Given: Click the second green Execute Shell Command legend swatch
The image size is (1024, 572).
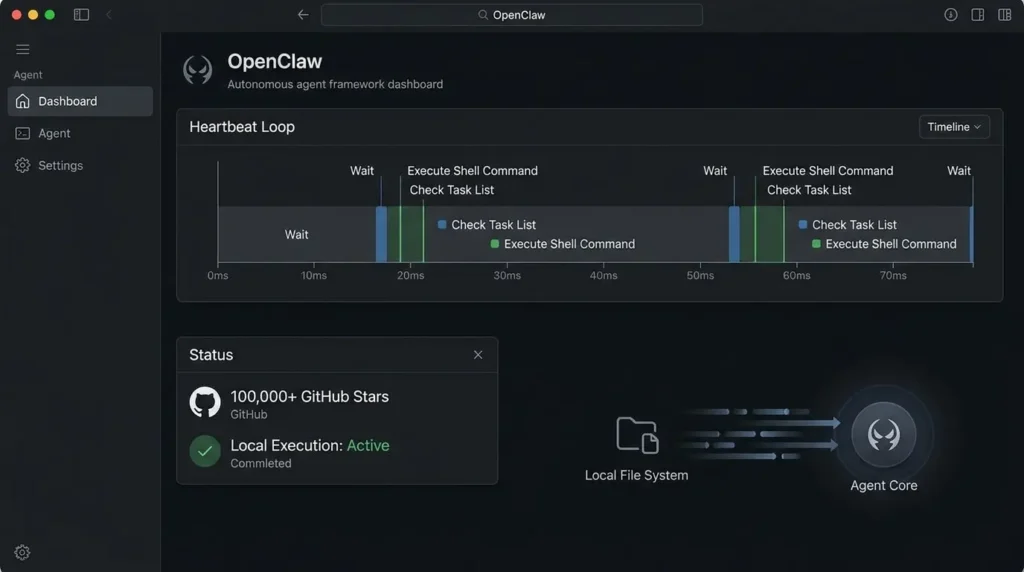Looking at the screenshot, I should coord(816,244).
